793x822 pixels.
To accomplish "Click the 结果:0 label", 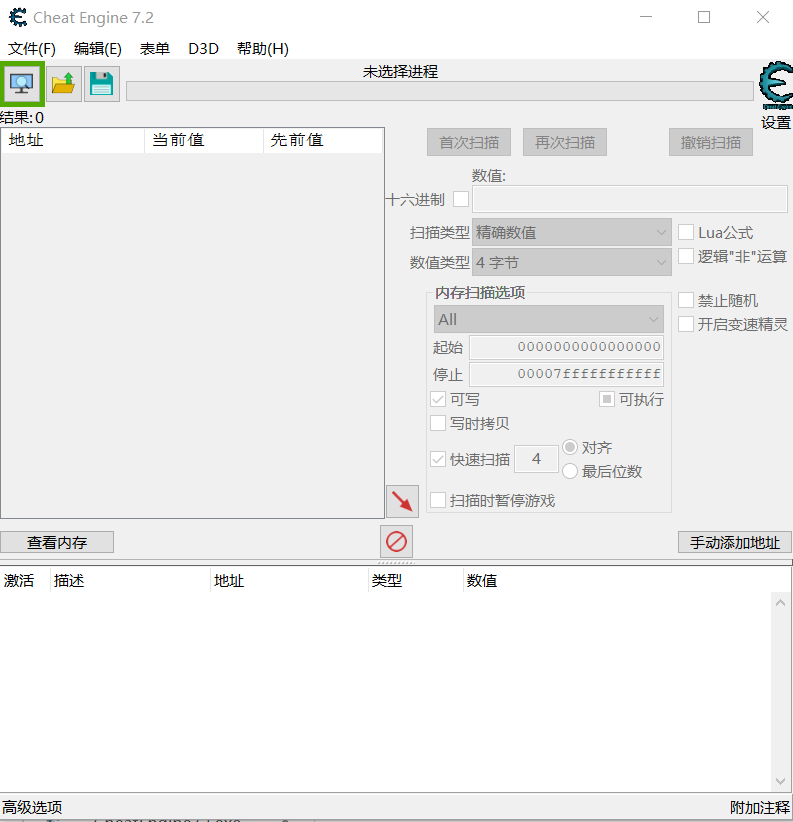I will point(22,117).
